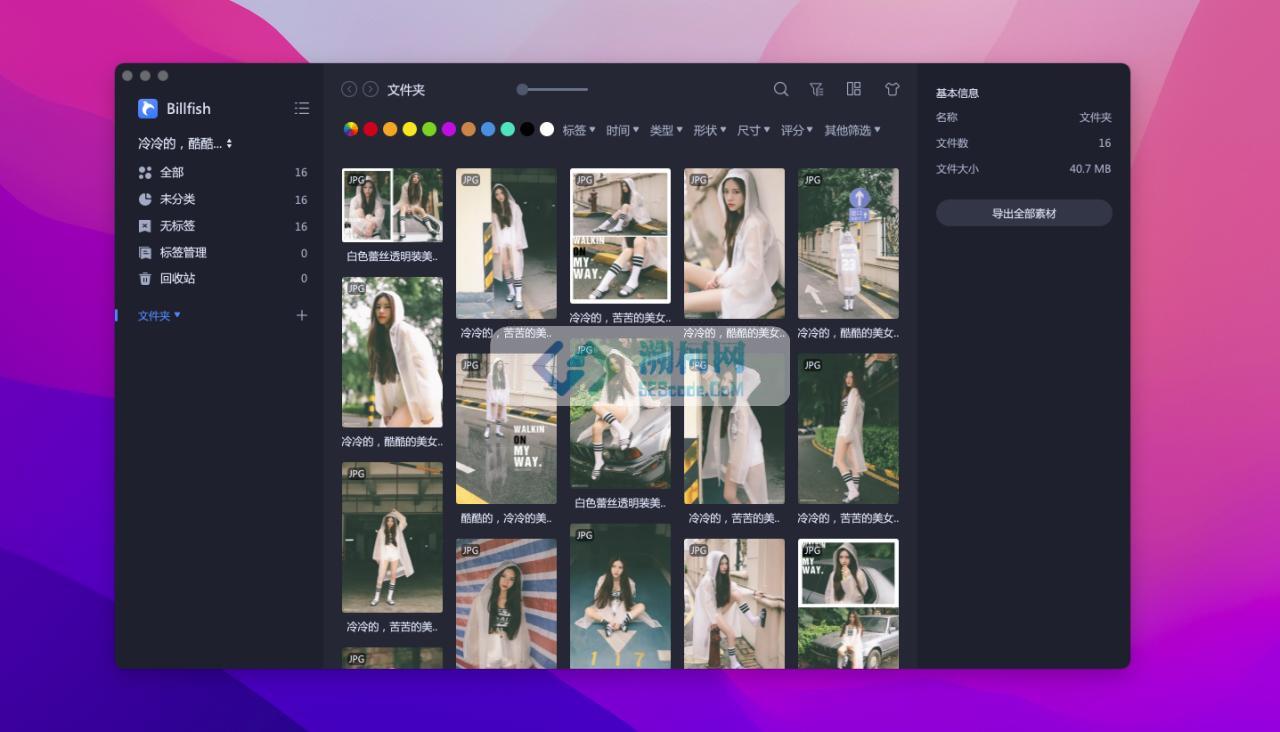The image size is (1280, 732).
Task: Select thumbnail with blue arrow road sign
Action: point(848,243)
